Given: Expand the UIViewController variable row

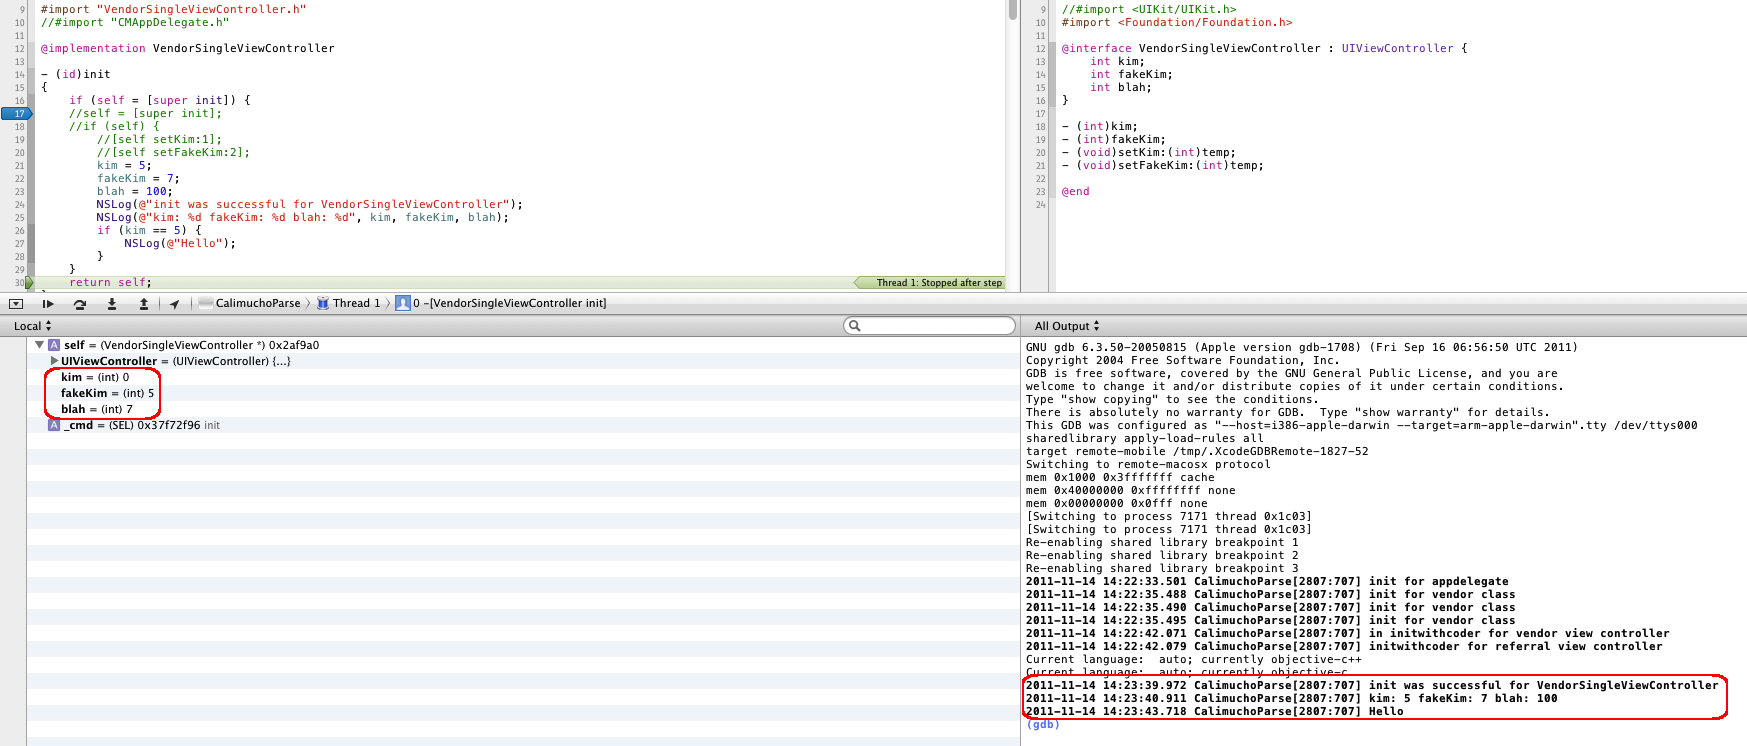Looking at the screenshot, I should coord(54,361).
